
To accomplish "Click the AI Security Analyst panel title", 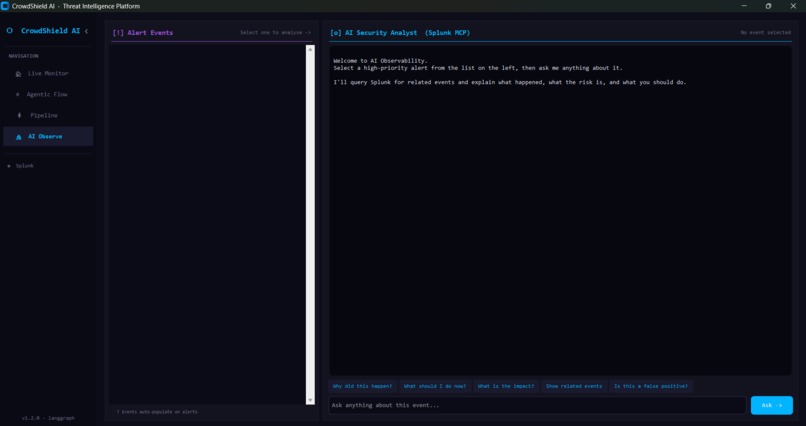I will point(400,33).
